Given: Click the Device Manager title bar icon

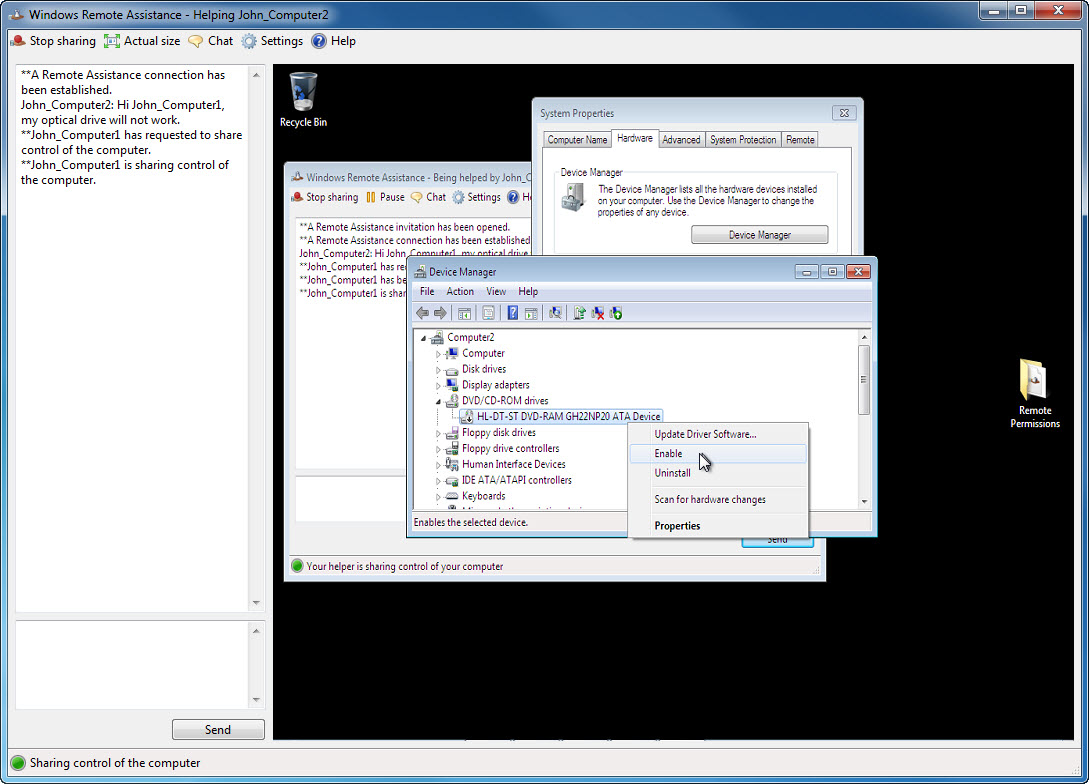Looking at the screenshot, I should tap(420, 272).
